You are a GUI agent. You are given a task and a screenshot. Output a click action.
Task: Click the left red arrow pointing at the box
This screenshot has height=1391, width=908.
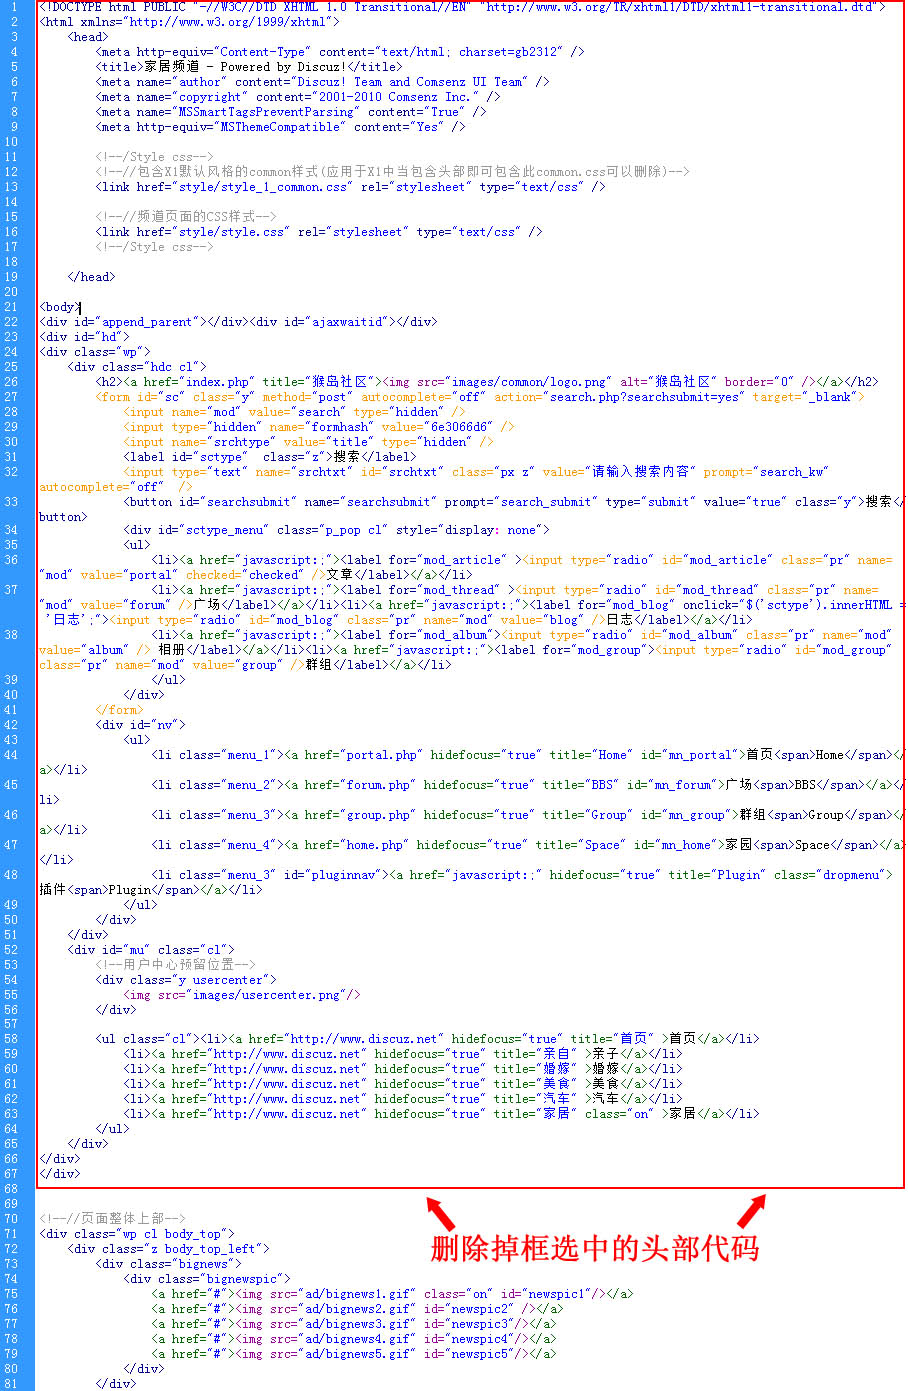pos(440,1213)
